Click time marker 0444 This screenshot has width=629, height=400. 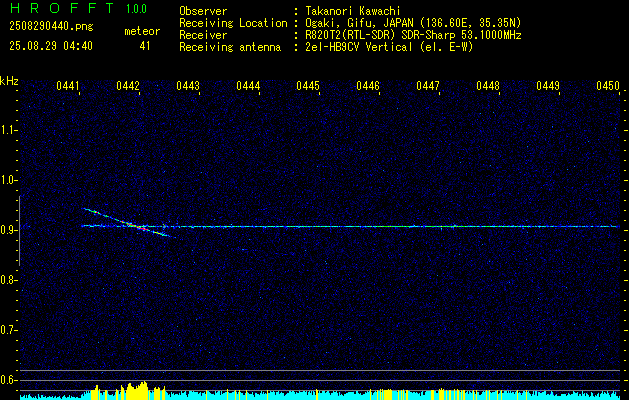coord(248,85)
